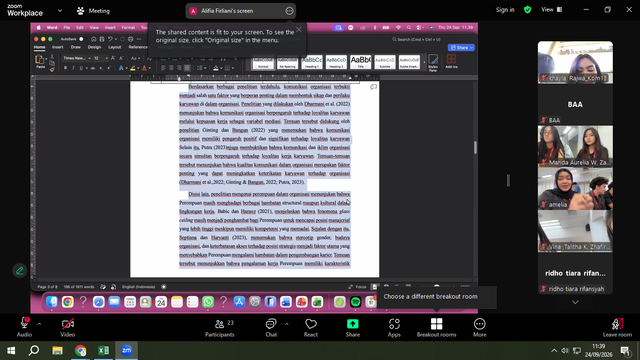The width and height of the screenshot is (640, 360).
Task: Click the font color red A swatch
Action: (x=144, y=68)
